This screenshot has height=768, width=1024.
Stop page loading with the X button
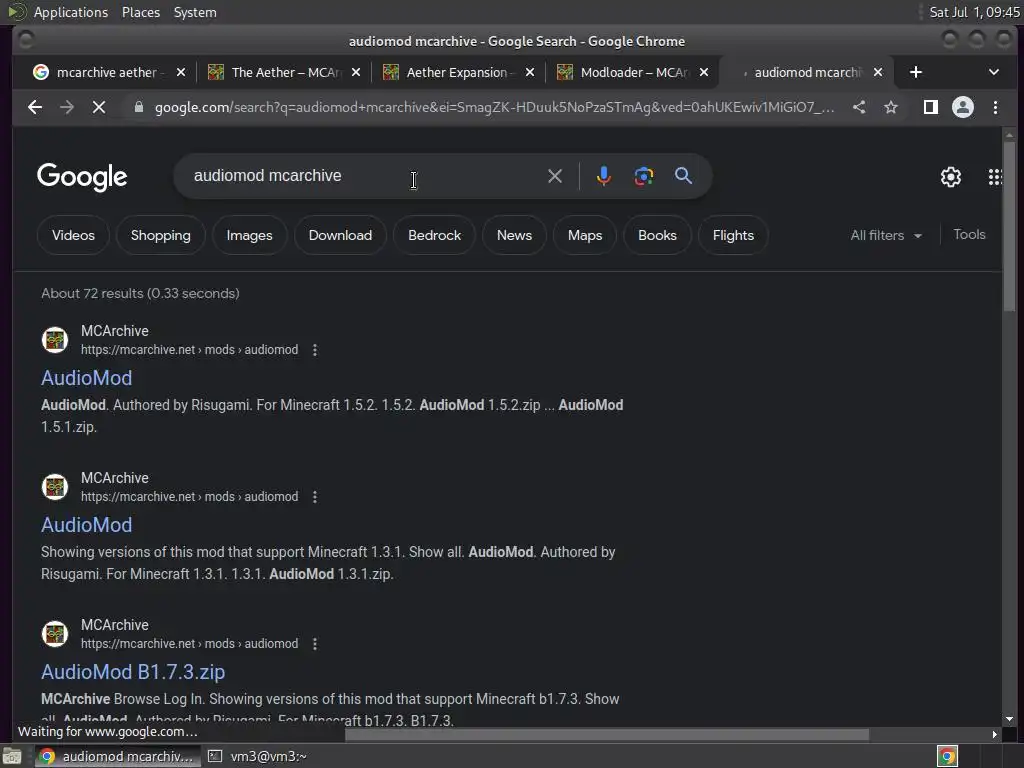pyautogui.click(x=99, y=107)
